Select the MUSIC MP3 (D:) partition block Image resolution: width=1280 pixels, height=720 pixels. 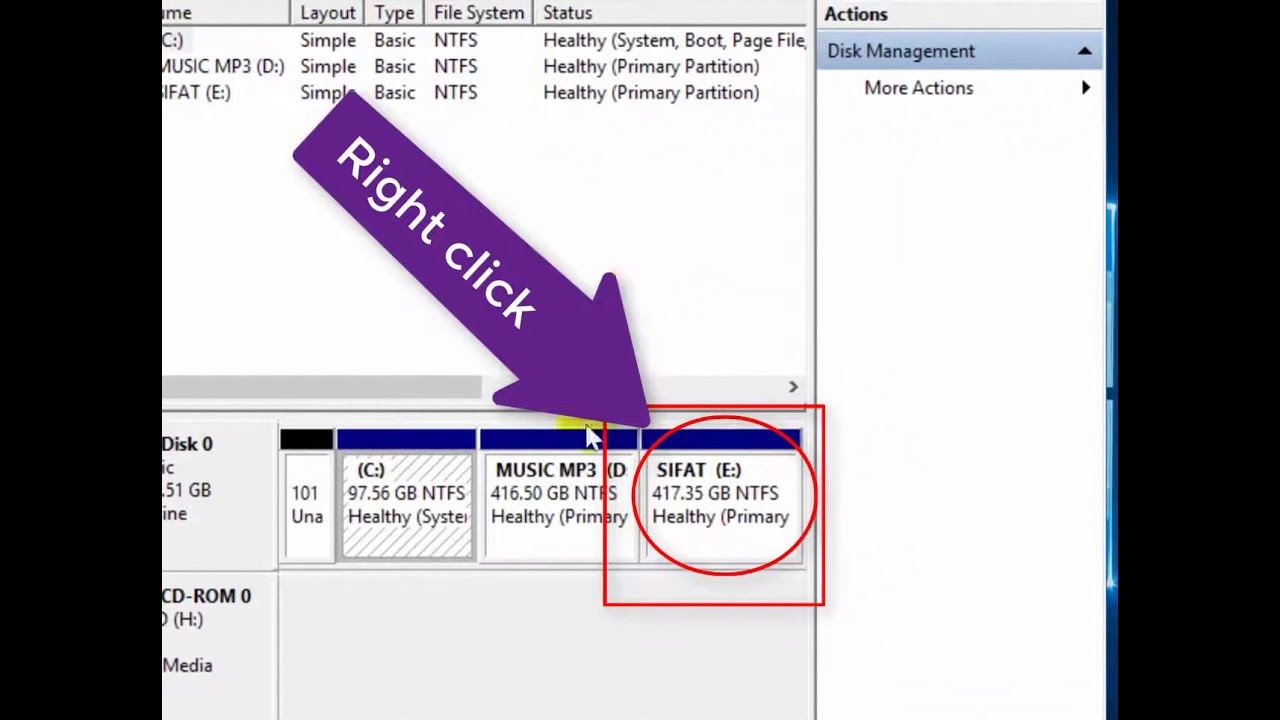pyautogui.click(x=558, y=496)
